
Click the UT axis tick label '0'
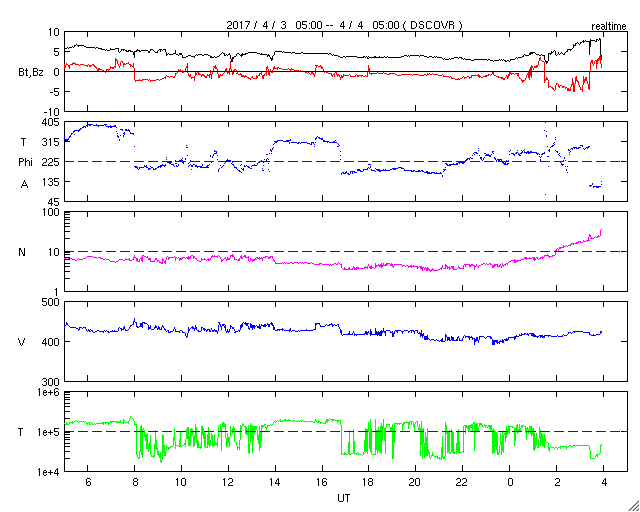(x=510, y=482)
